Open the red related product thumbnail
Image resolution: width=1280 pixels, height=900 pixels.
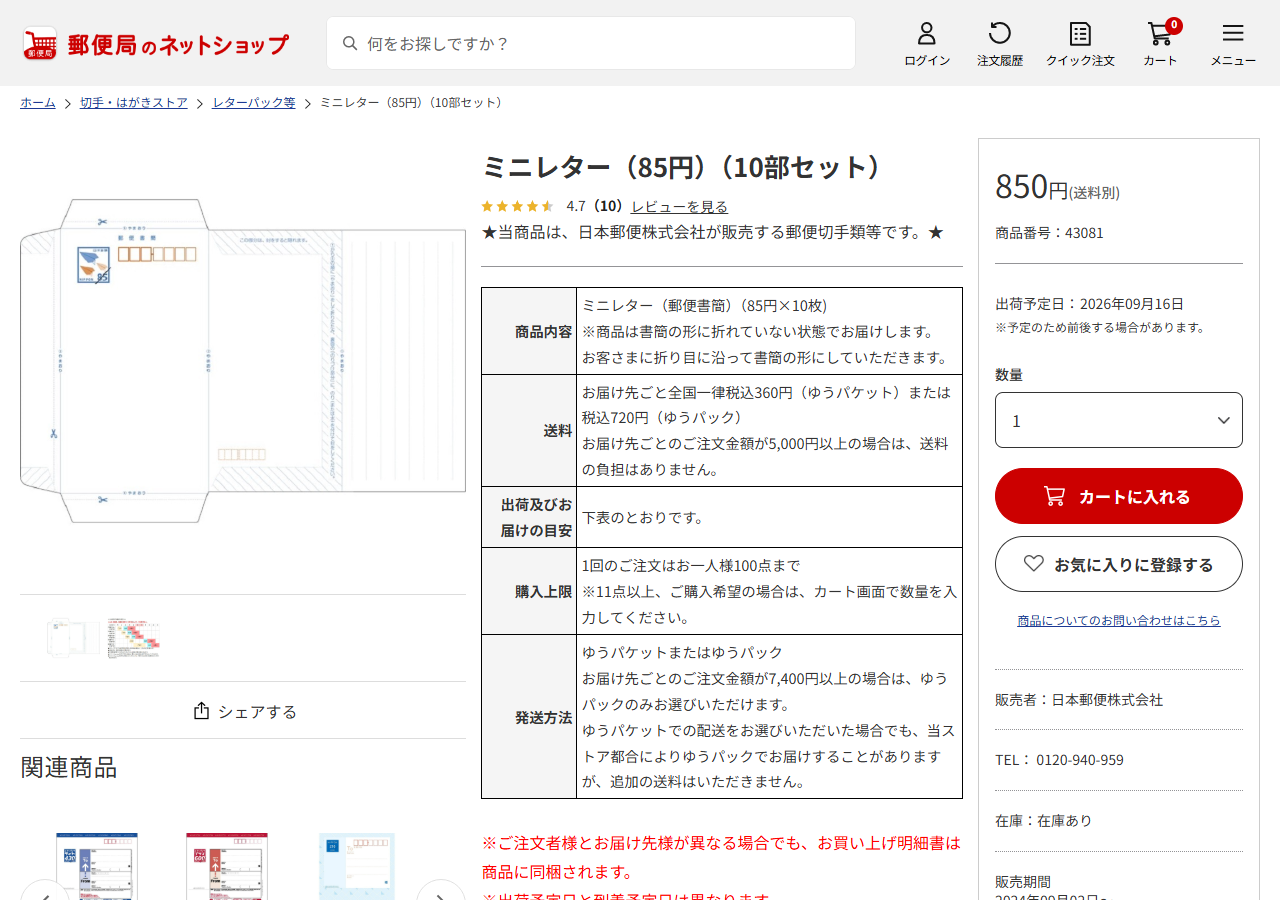tap(227, 866)
